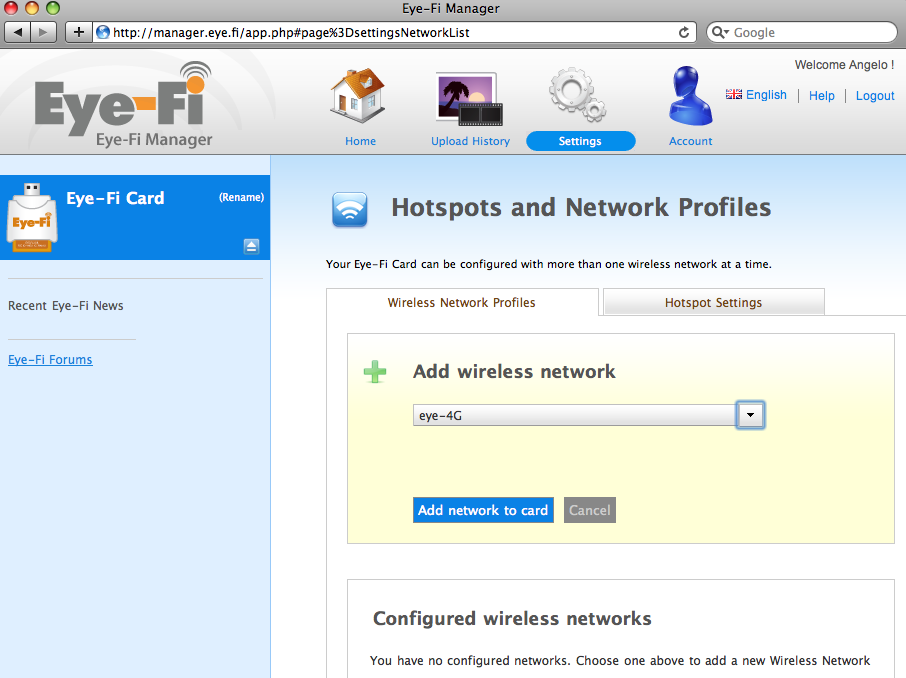Image resolution: width=906 pixels, height=678 pixels.
Task: Open the eye-4G network selection box
Action: coord(574,415)
